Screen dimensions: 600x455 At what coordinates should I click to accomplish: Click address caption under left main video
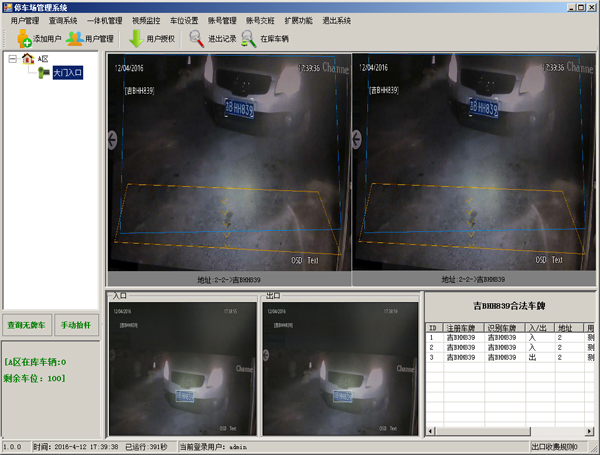pyautogui.click(x=229, y=280)
